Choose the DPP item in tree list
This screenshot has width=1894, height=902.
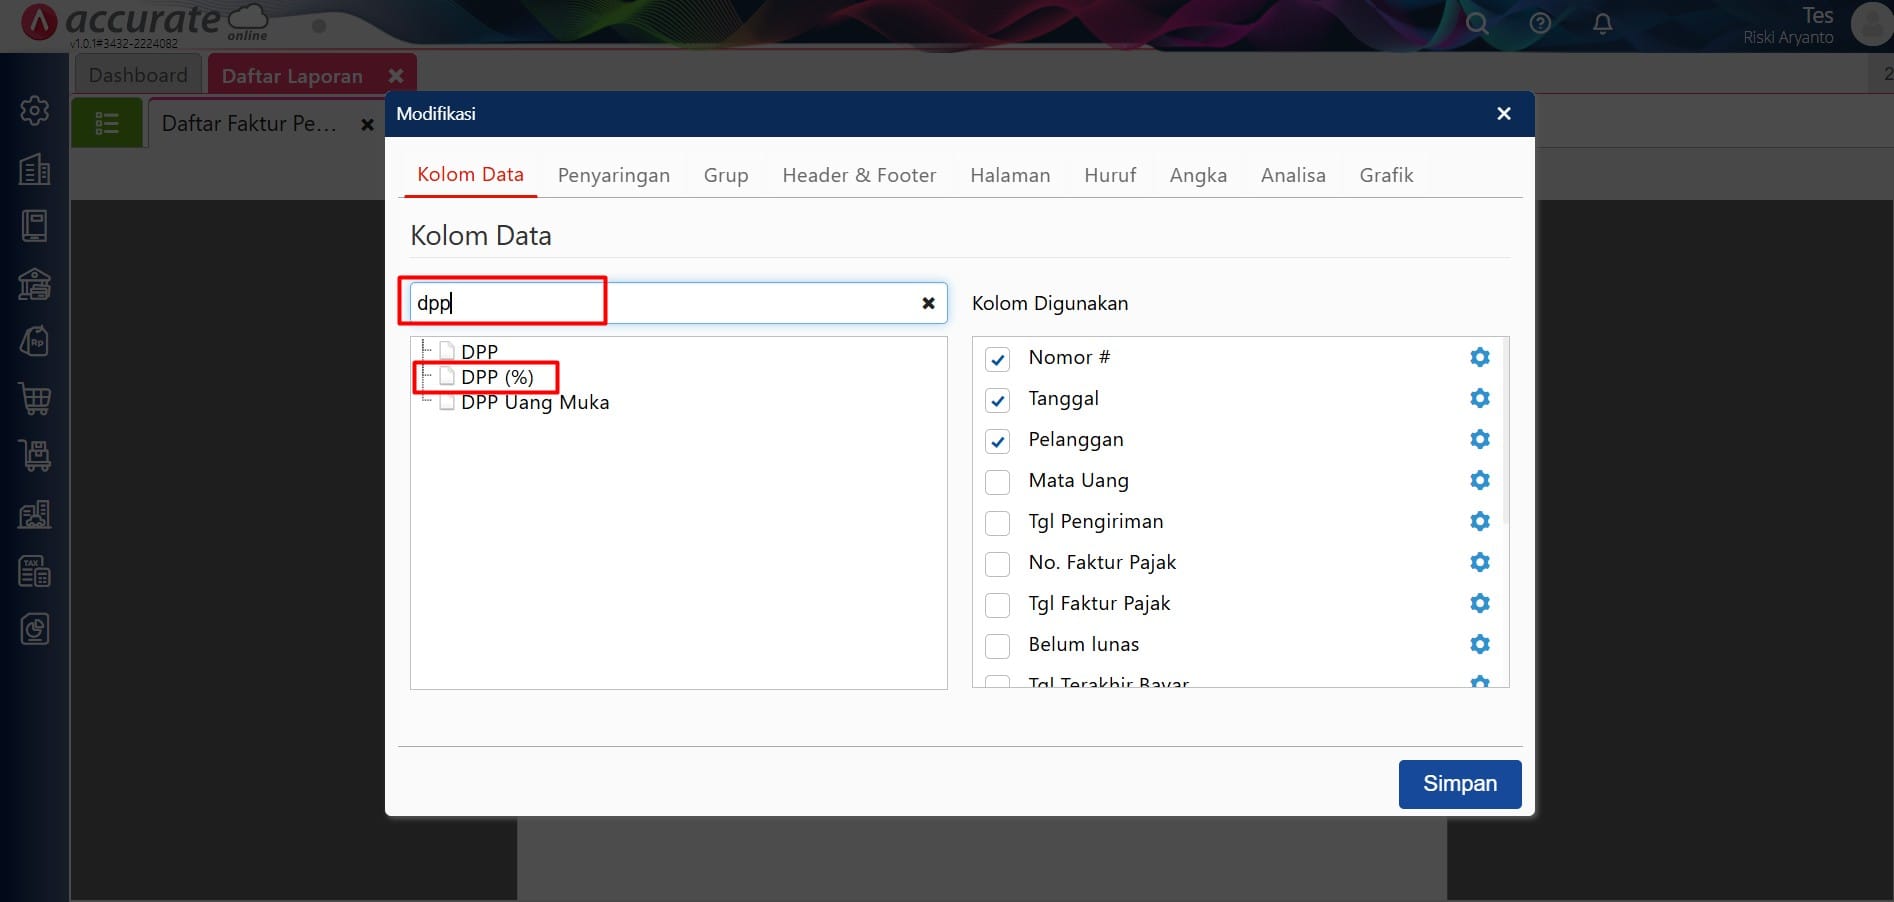pos(479,352)
